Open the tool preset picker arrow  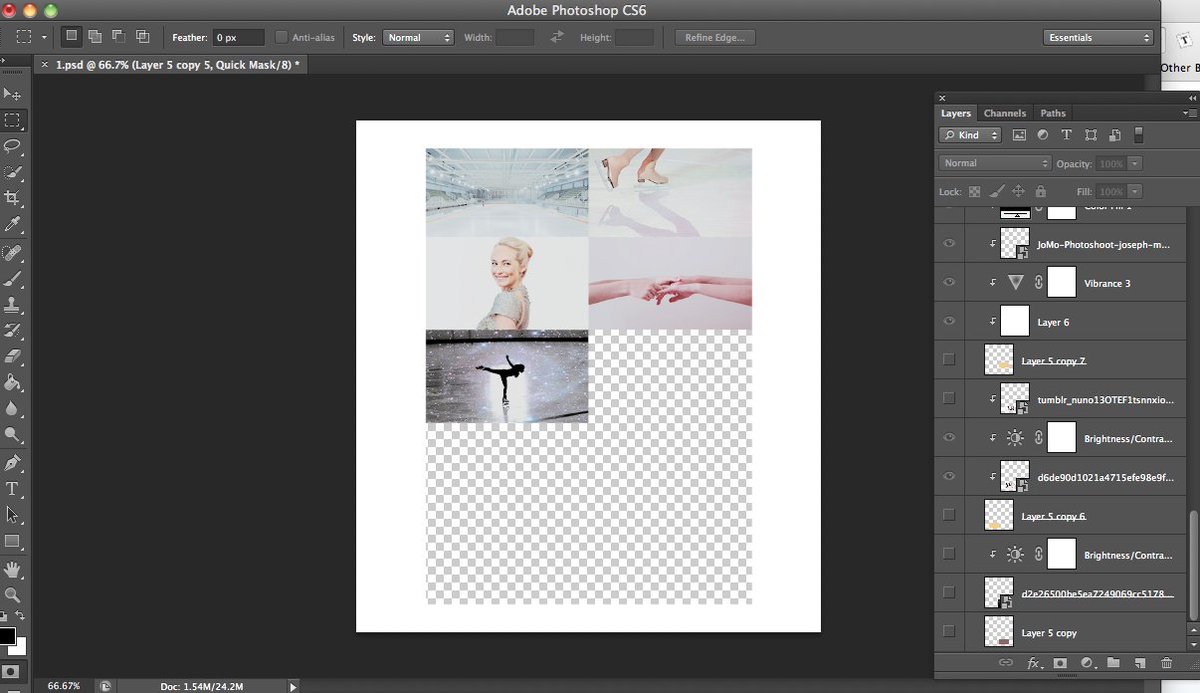point(44,37)
